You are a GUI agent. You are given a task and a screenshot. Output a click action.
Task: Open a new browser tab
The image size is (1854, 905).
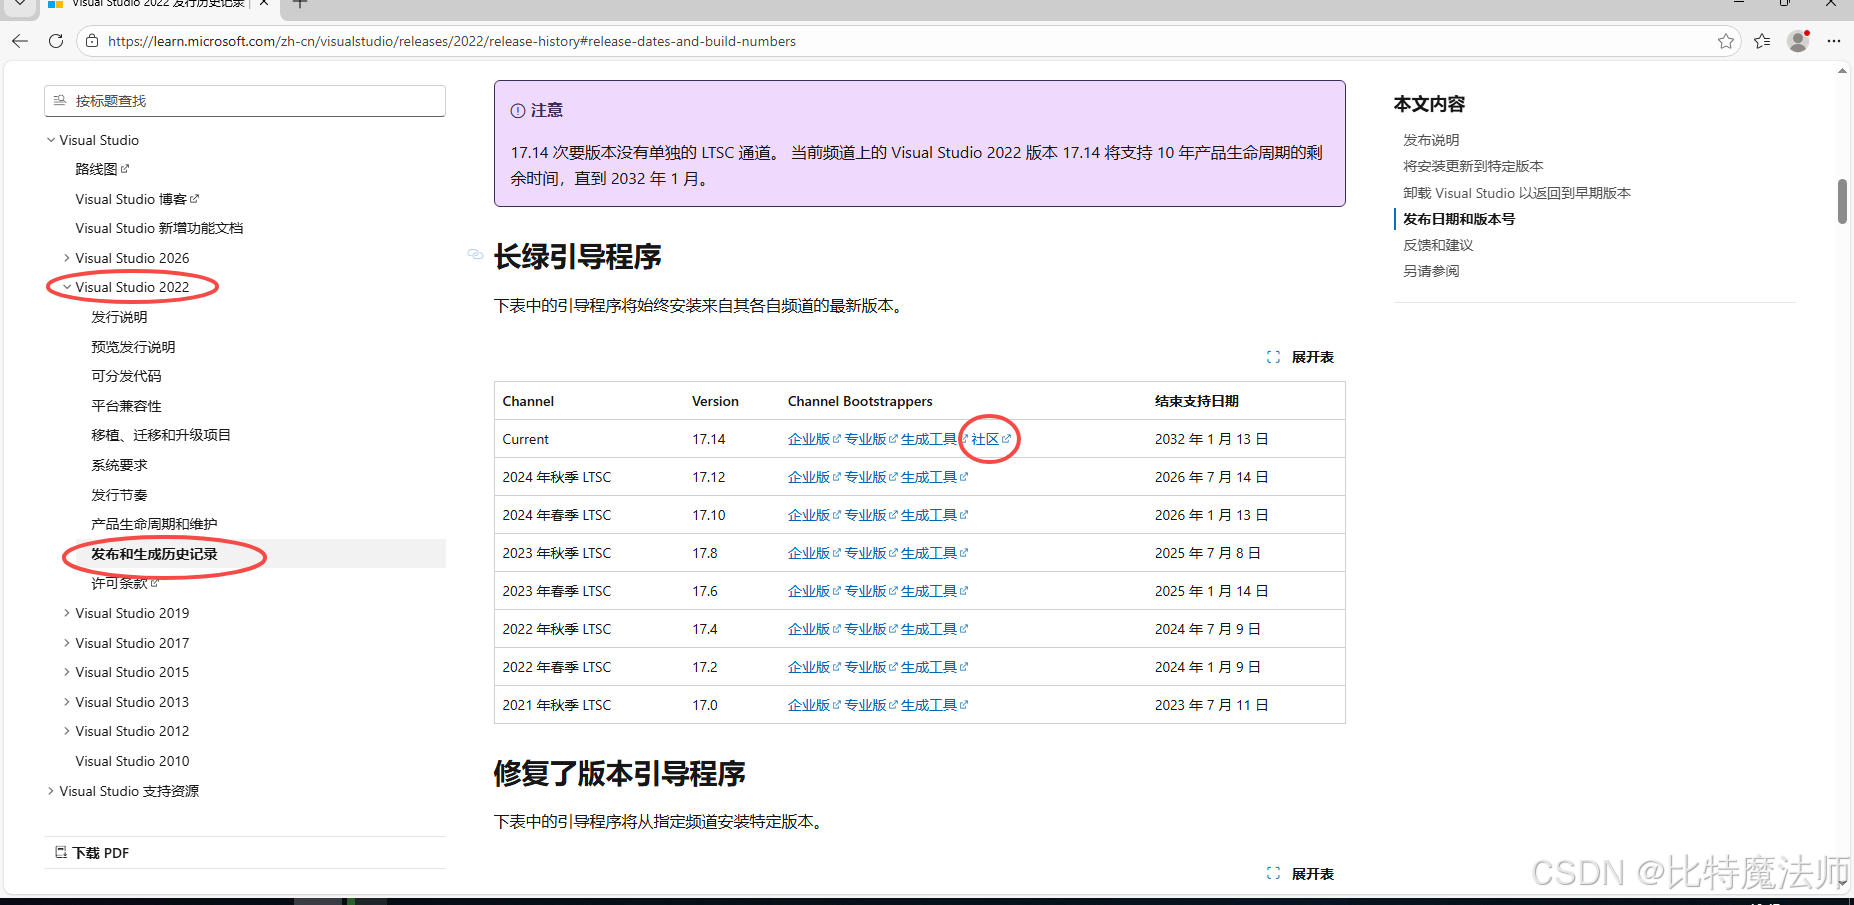click(299, 4)
